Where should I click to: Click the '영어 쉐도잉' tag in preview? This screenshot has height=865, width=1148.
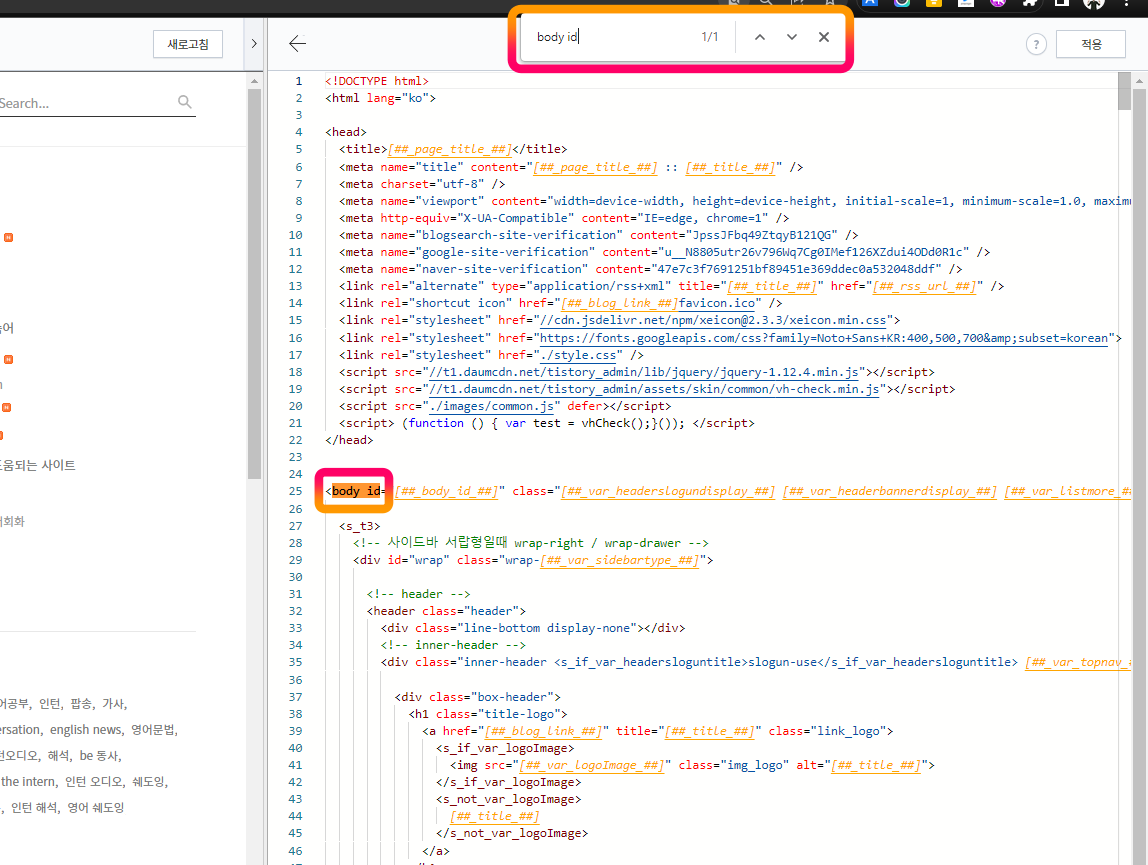[96, 808]
